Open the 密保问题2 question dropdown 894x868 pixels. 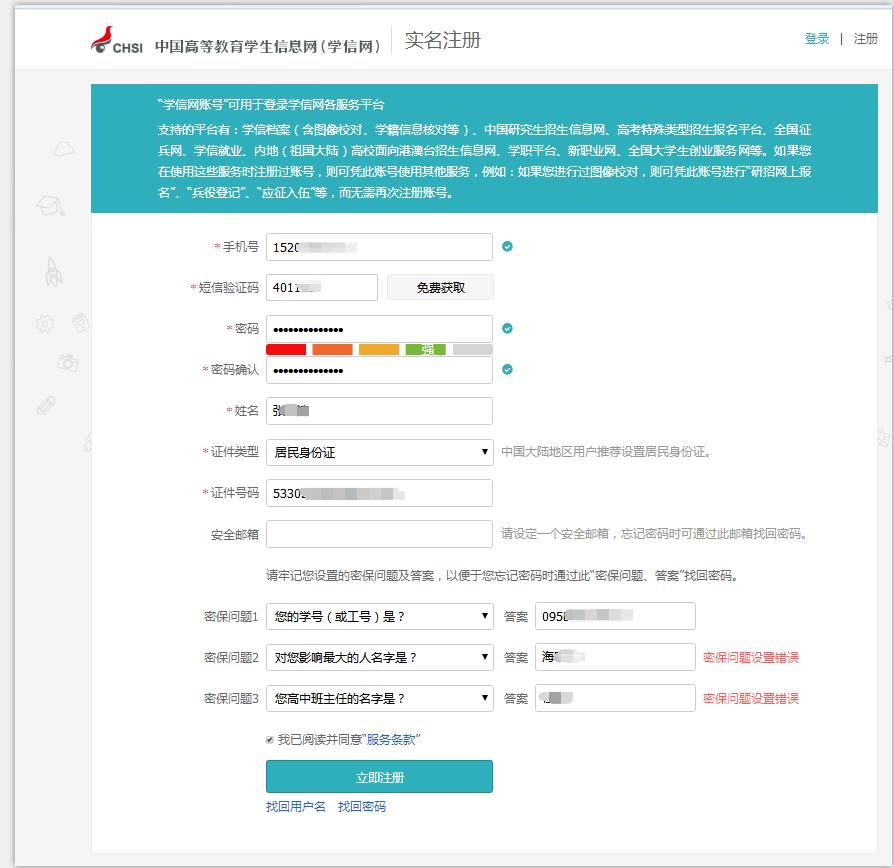[x=379, y=657]
